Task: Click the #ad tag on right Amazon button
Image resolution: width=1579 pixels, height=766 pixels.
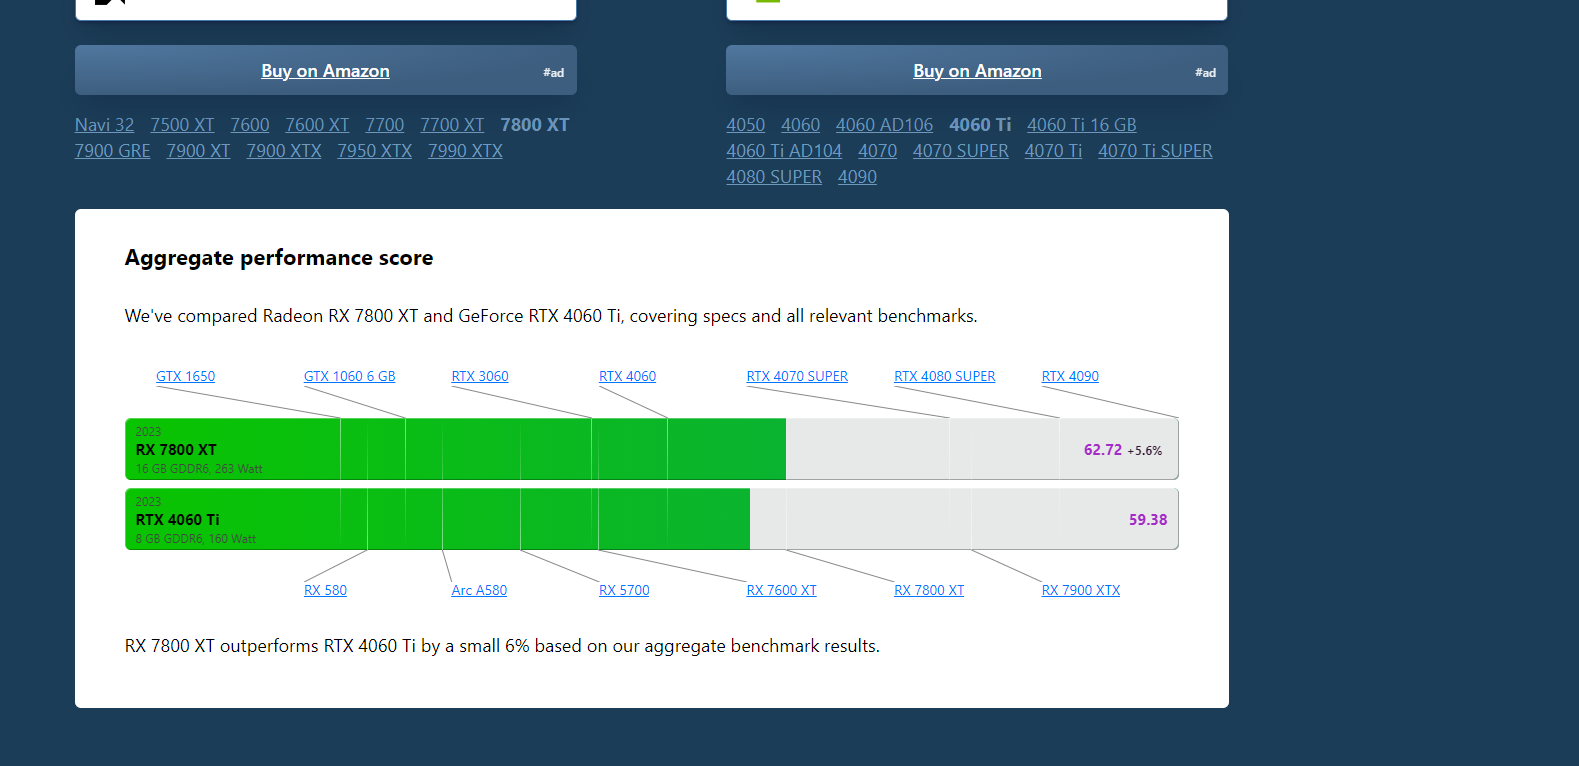Action: tap(1206, 72)
